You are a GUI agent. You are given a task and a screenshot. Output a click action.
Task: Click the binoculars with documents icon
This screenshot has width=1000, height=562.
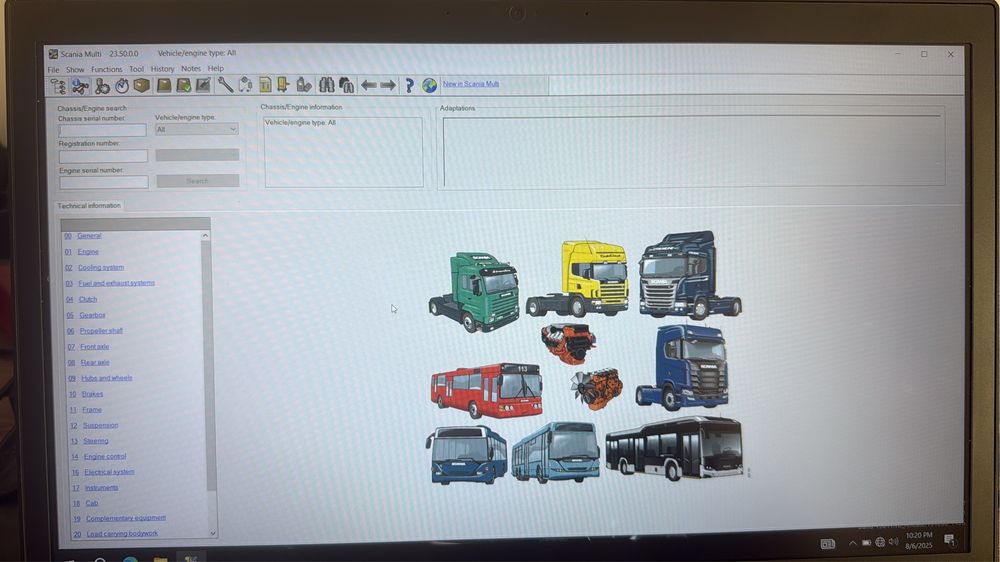coord(346,85)
